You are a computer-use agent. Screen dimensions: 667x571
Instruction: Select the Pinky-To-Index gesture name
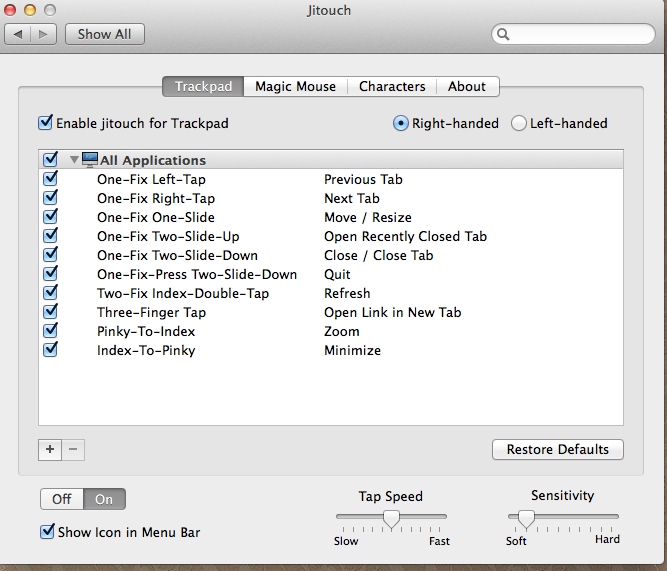(x=146, y=331)
